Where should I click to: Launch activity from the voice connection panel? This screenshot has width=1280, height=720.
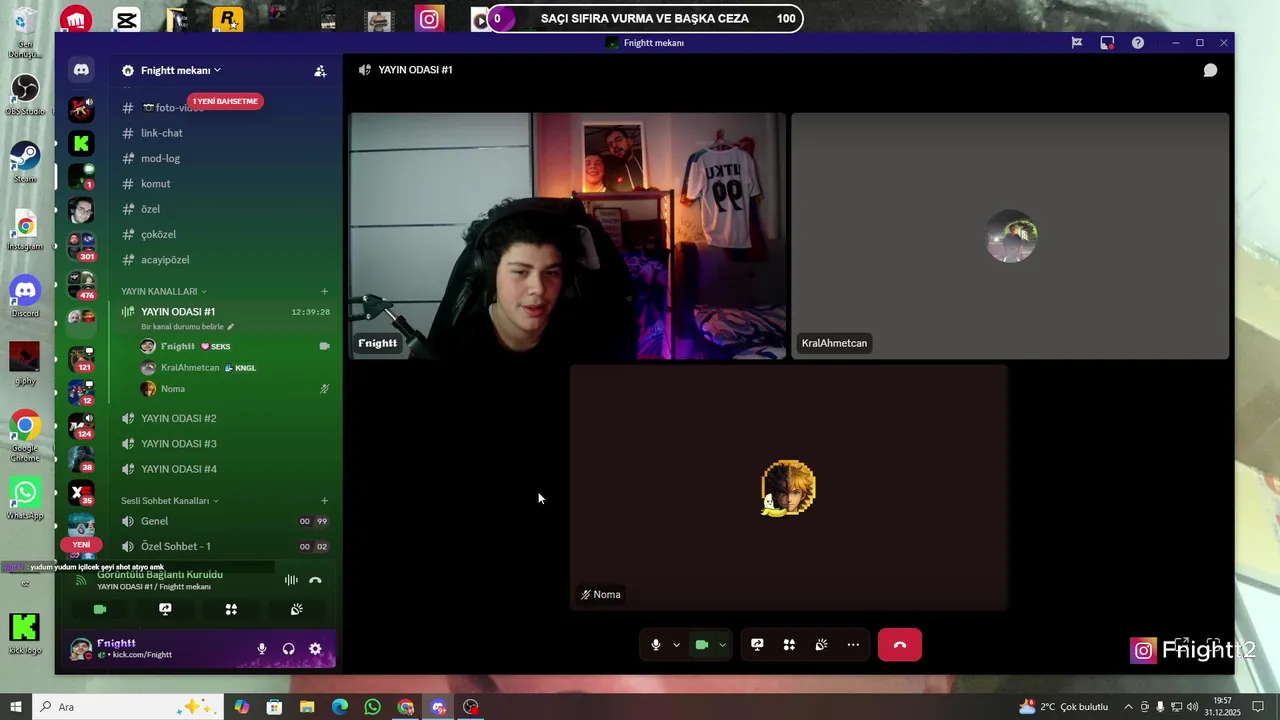231,609
